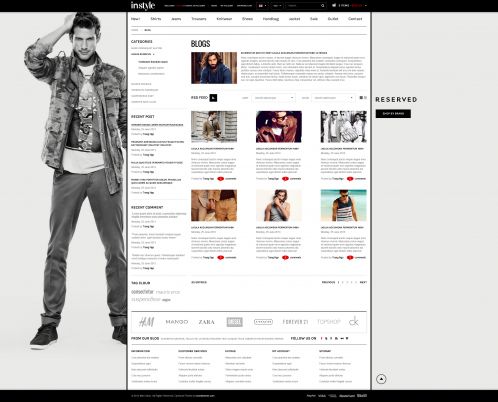498x402 pixels.
Task: Open the Contact page
Action: tap(355, 19)
